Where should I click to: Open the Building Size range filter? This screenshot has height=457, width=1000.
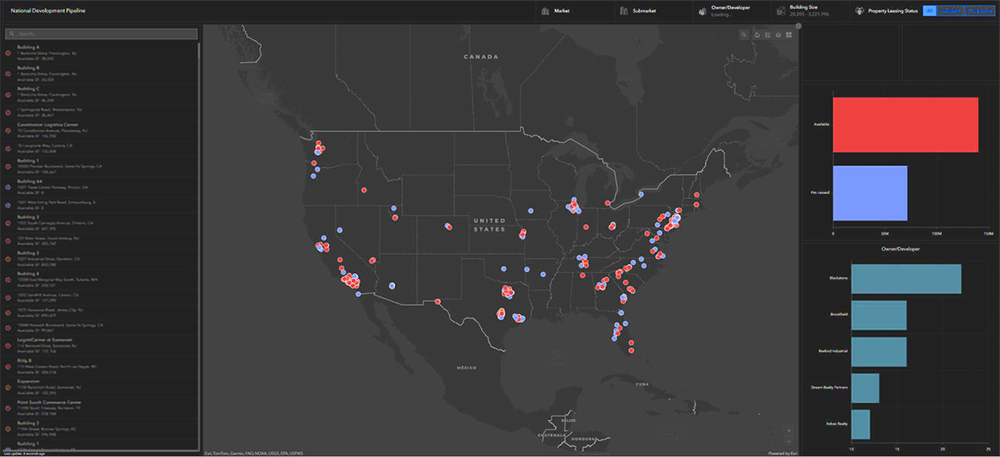(808, 11)
